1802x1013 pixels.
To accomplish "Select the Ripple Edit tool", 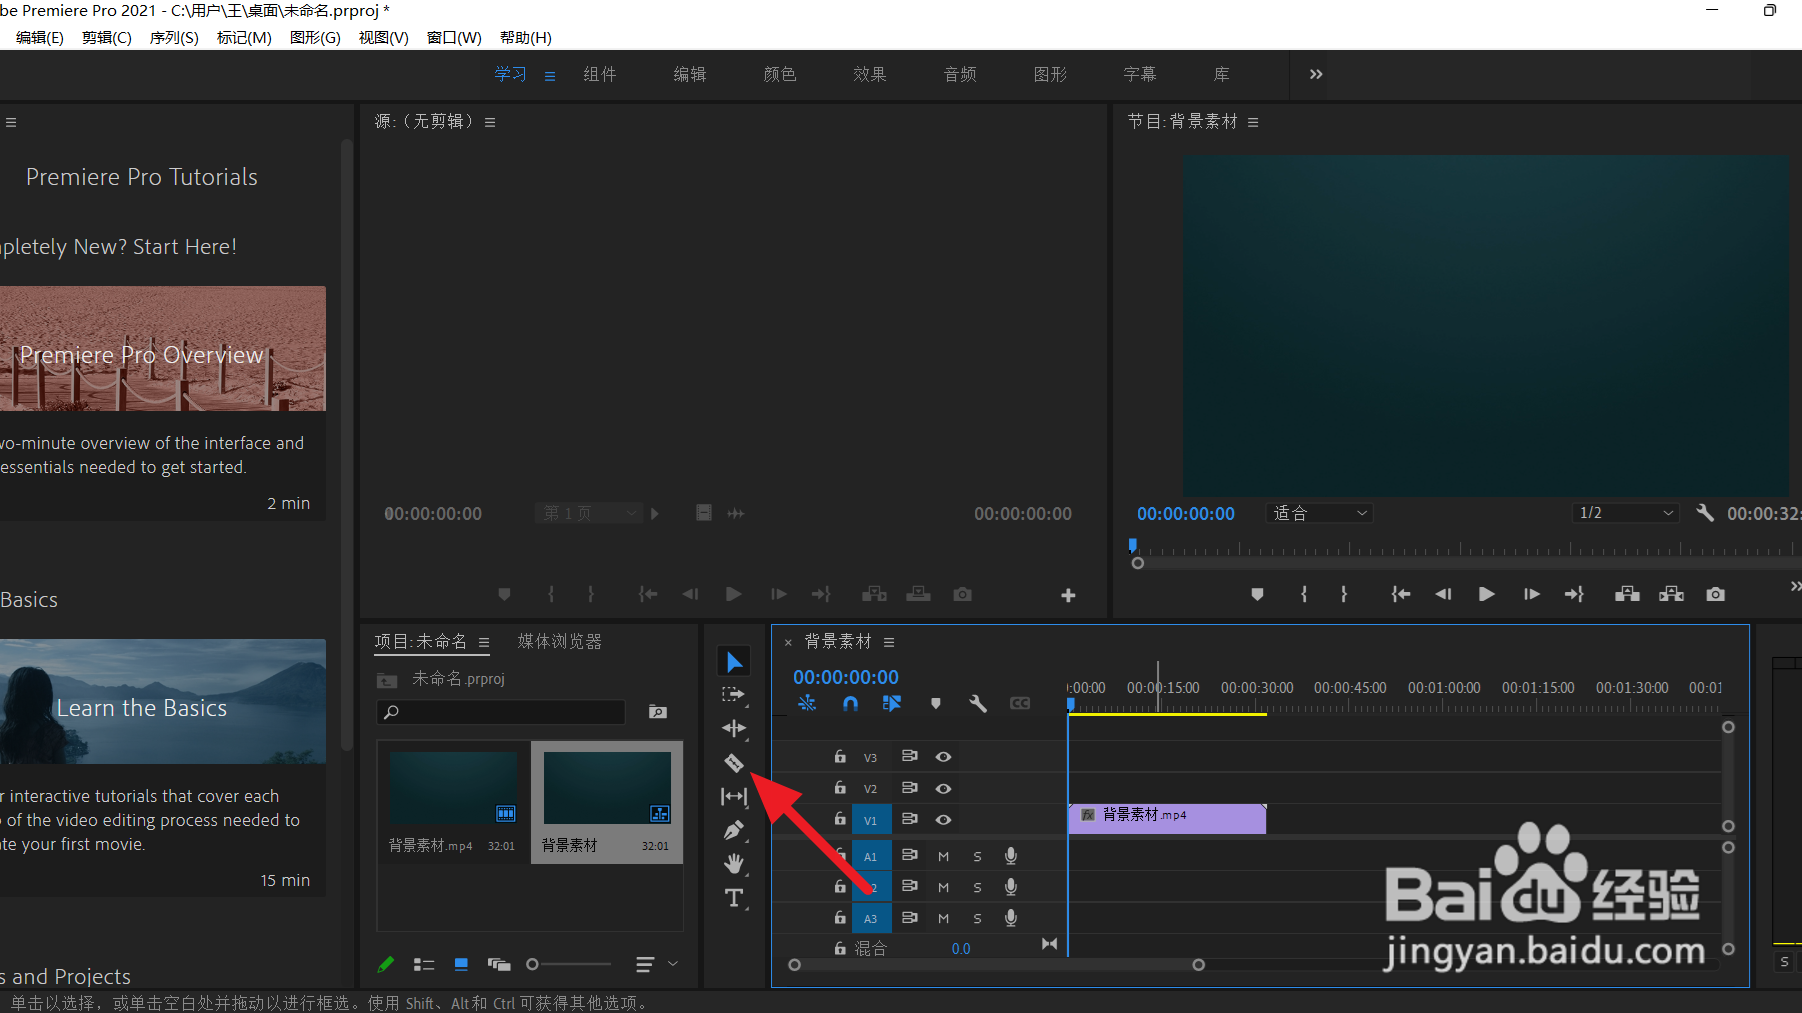I will (734, 728).
